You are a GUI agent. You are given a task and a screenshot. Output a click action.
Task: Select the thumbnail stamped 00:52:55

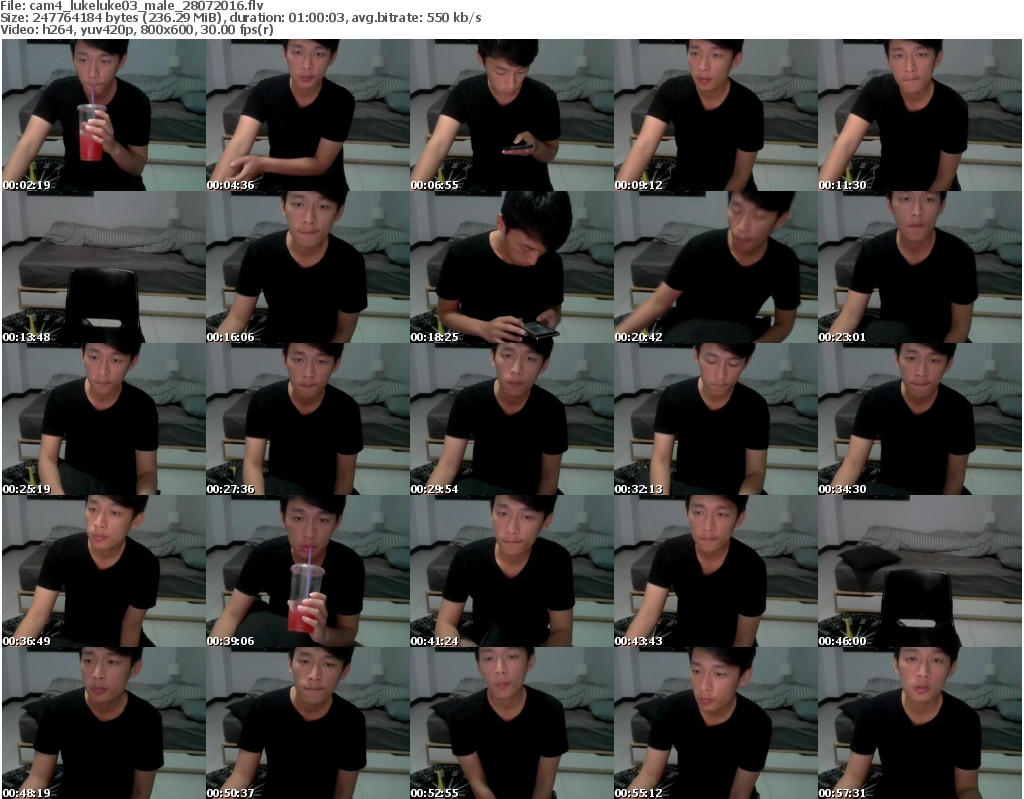511,723
